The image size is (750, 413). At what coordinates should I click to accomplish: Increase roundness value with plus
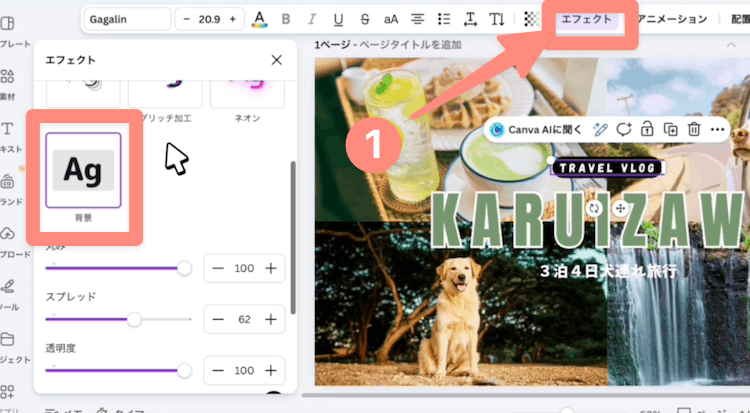click(x=271, y=268)
